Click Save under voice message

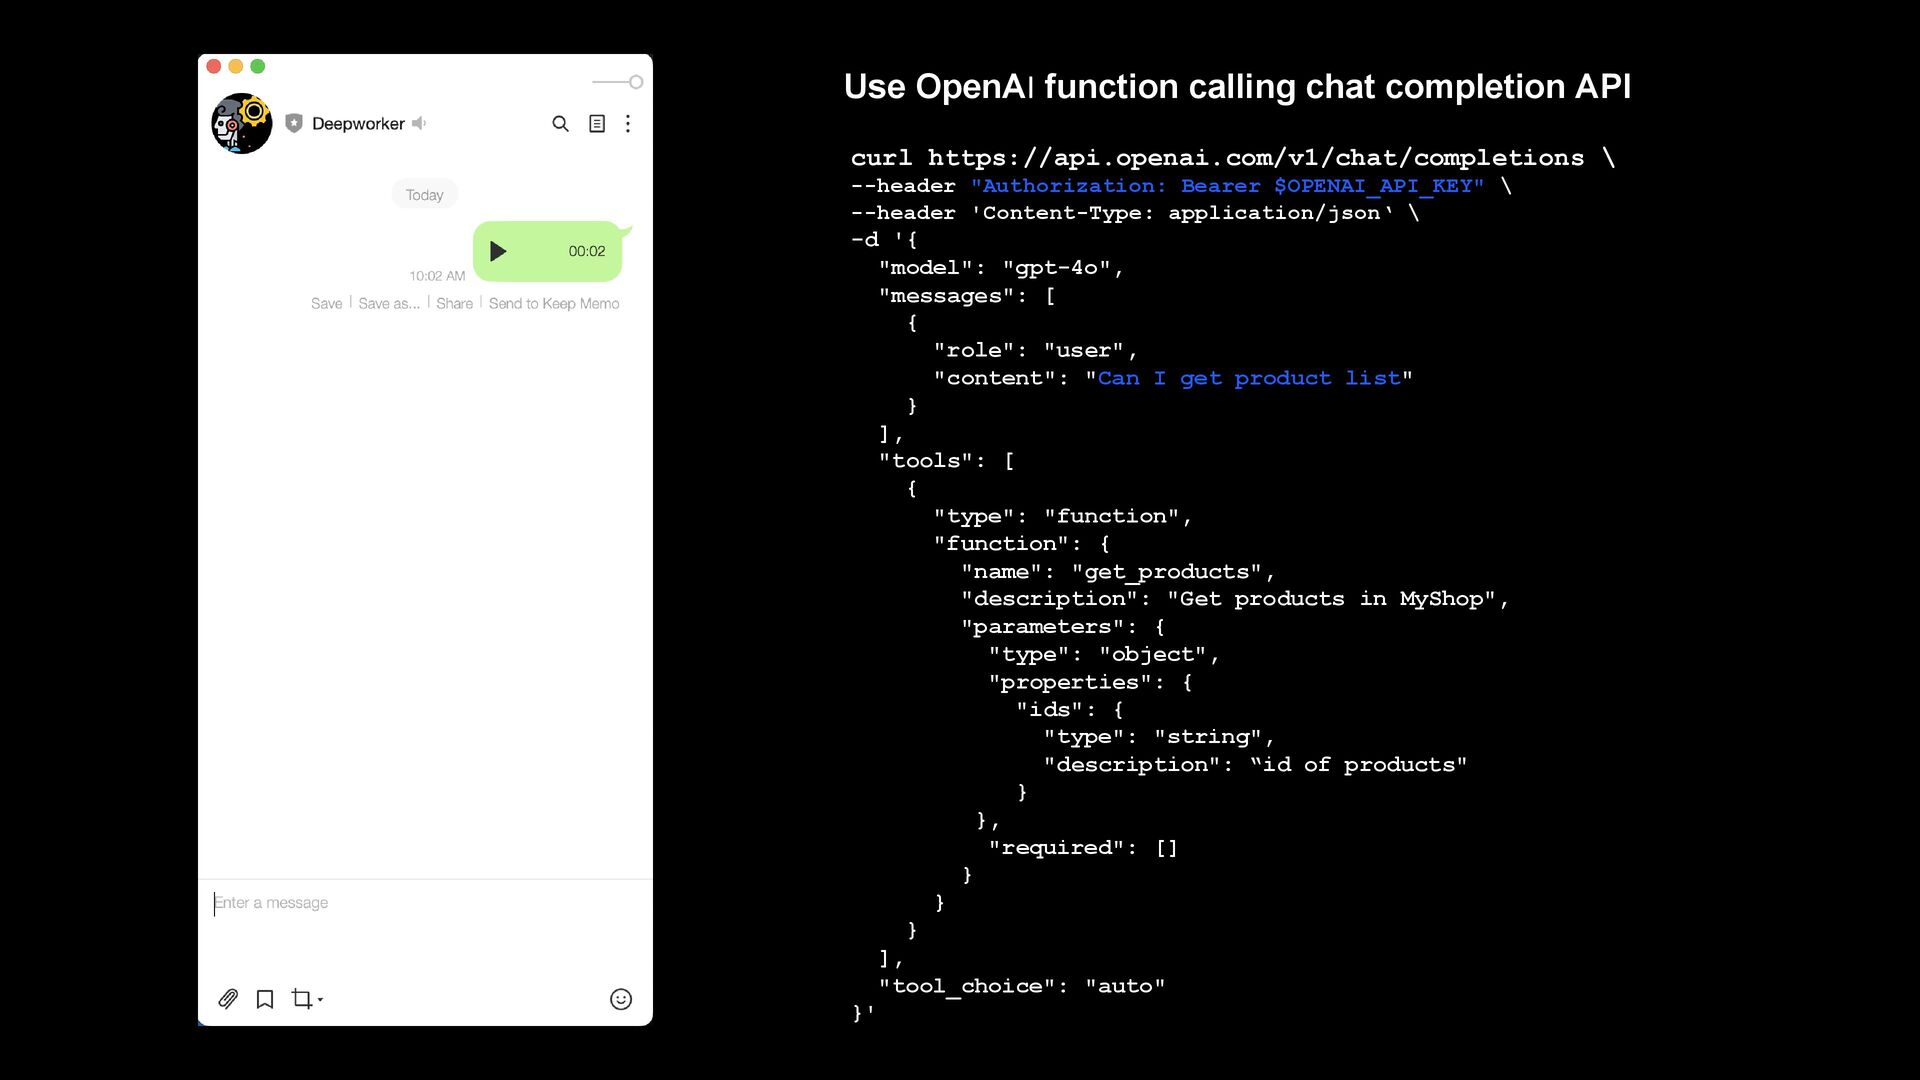(x=326, y=303)
